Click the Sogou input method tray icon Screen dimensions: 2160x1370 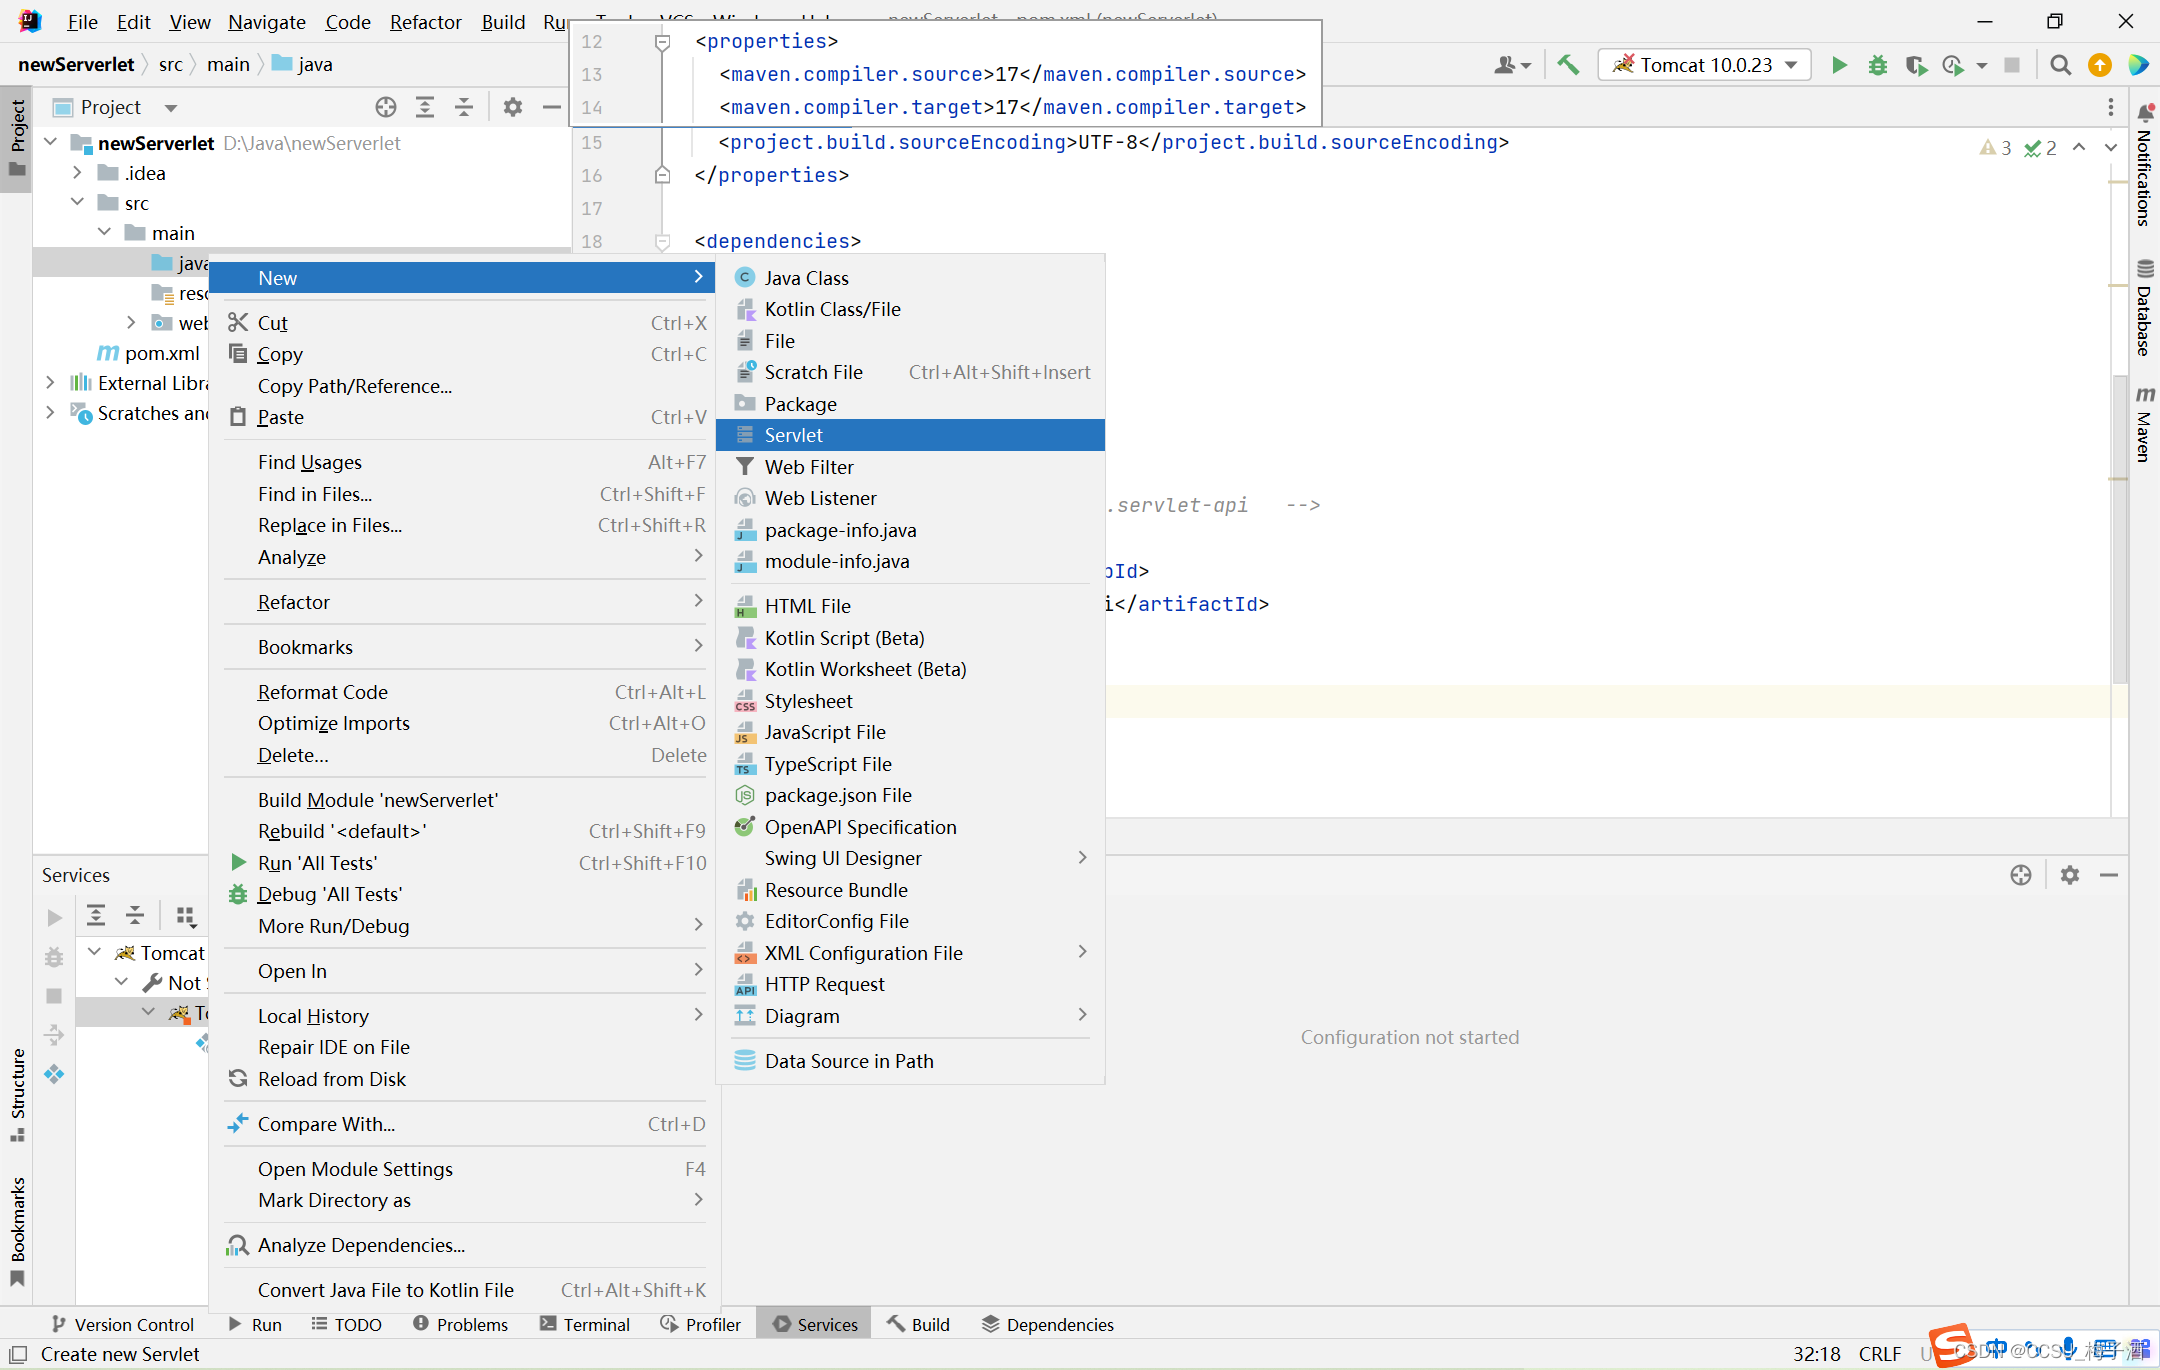pos(1950,1344)
